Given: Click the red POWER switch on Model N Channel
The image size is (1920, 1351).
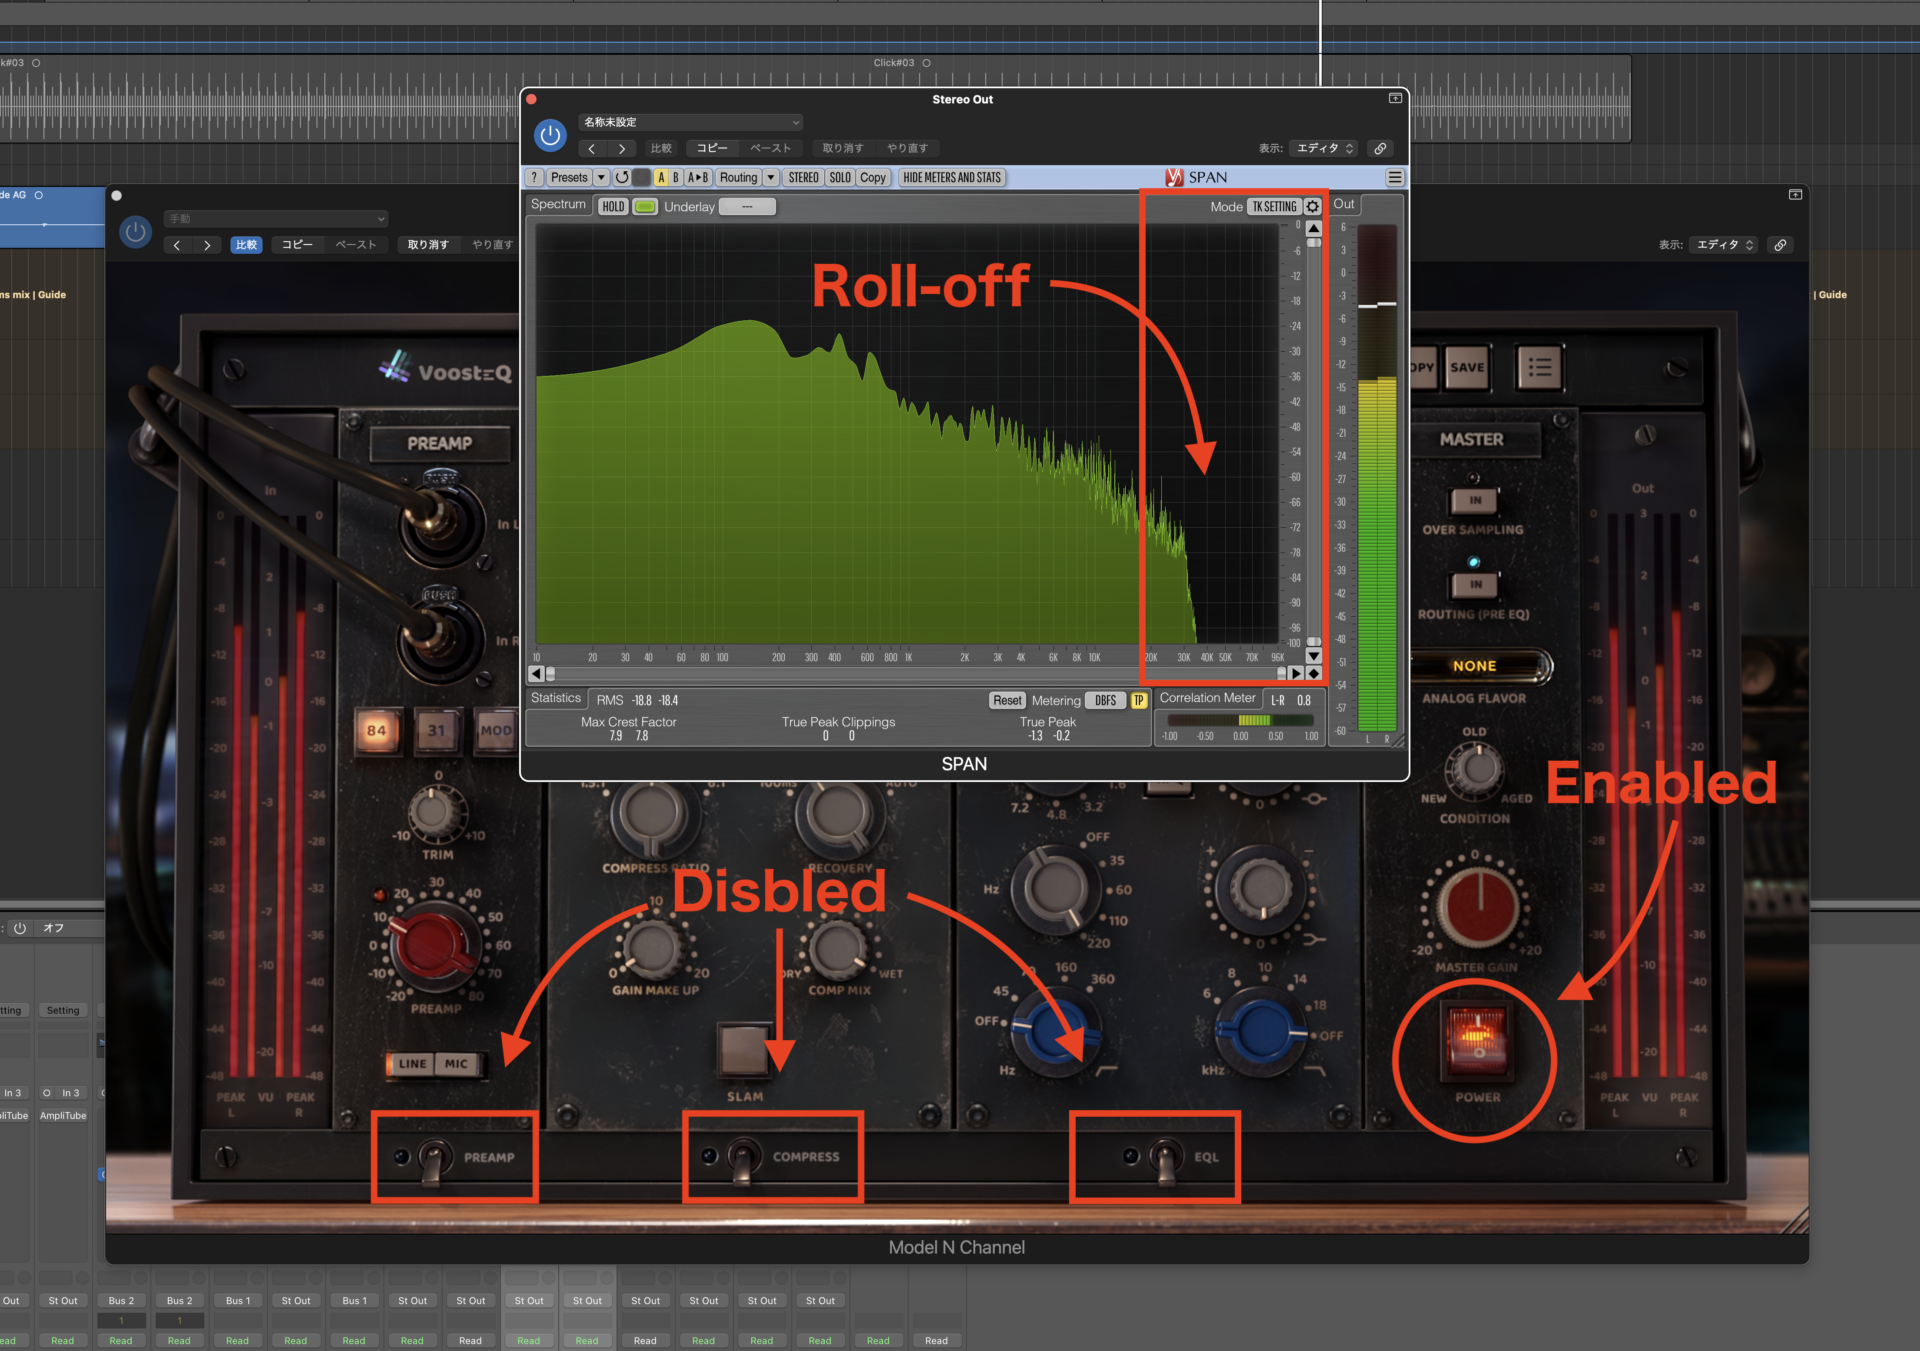Looking at the screenshot, I should pos(1476,1040).
